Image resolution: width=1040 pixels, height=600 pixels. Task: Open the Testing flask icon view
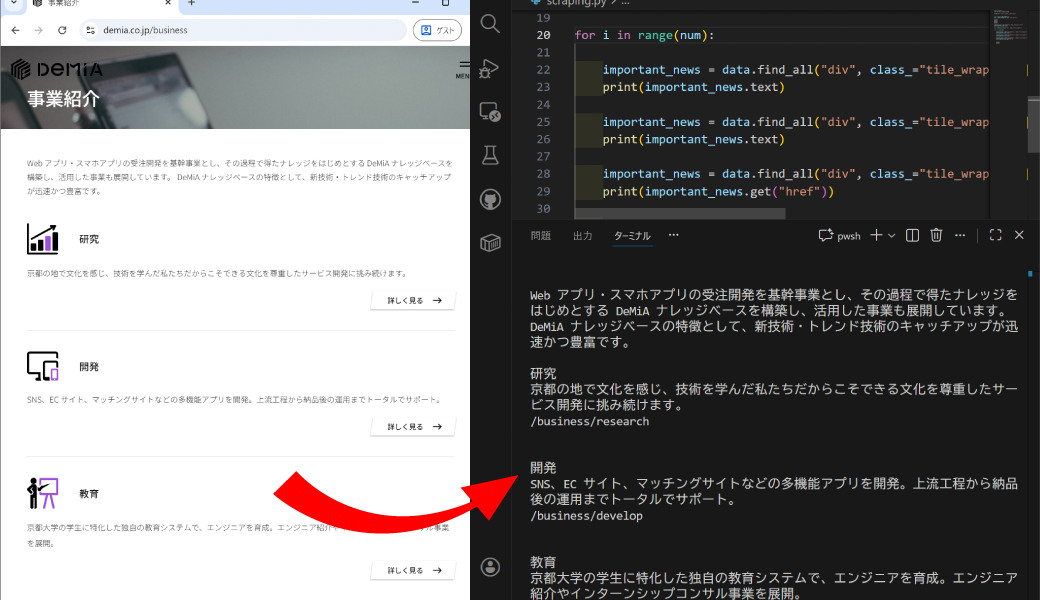tap(490, 155)
